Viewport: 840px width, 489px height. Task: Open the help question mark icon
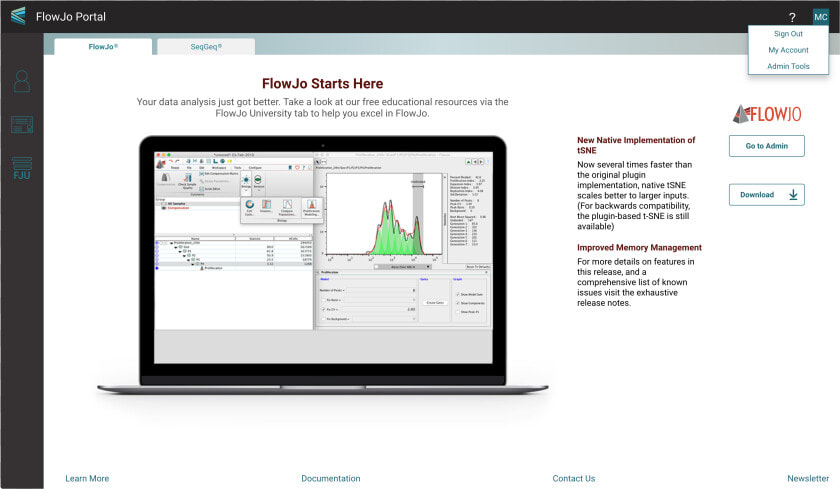click(x=792, y=17)
